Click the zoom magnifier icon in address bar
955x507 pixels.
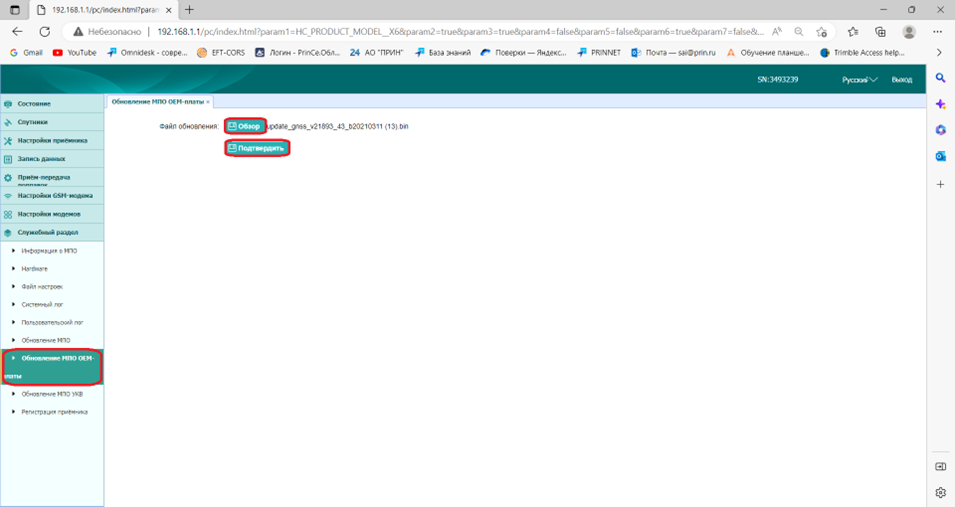pyautogui.click(x=798, y=32)
